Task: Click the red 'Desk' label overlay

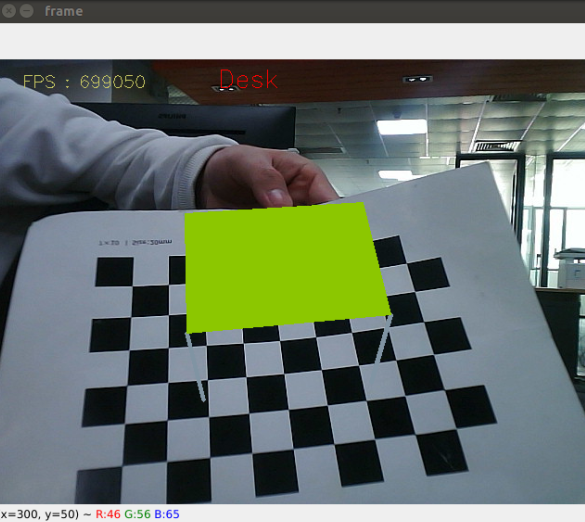Action: (248, 79)
